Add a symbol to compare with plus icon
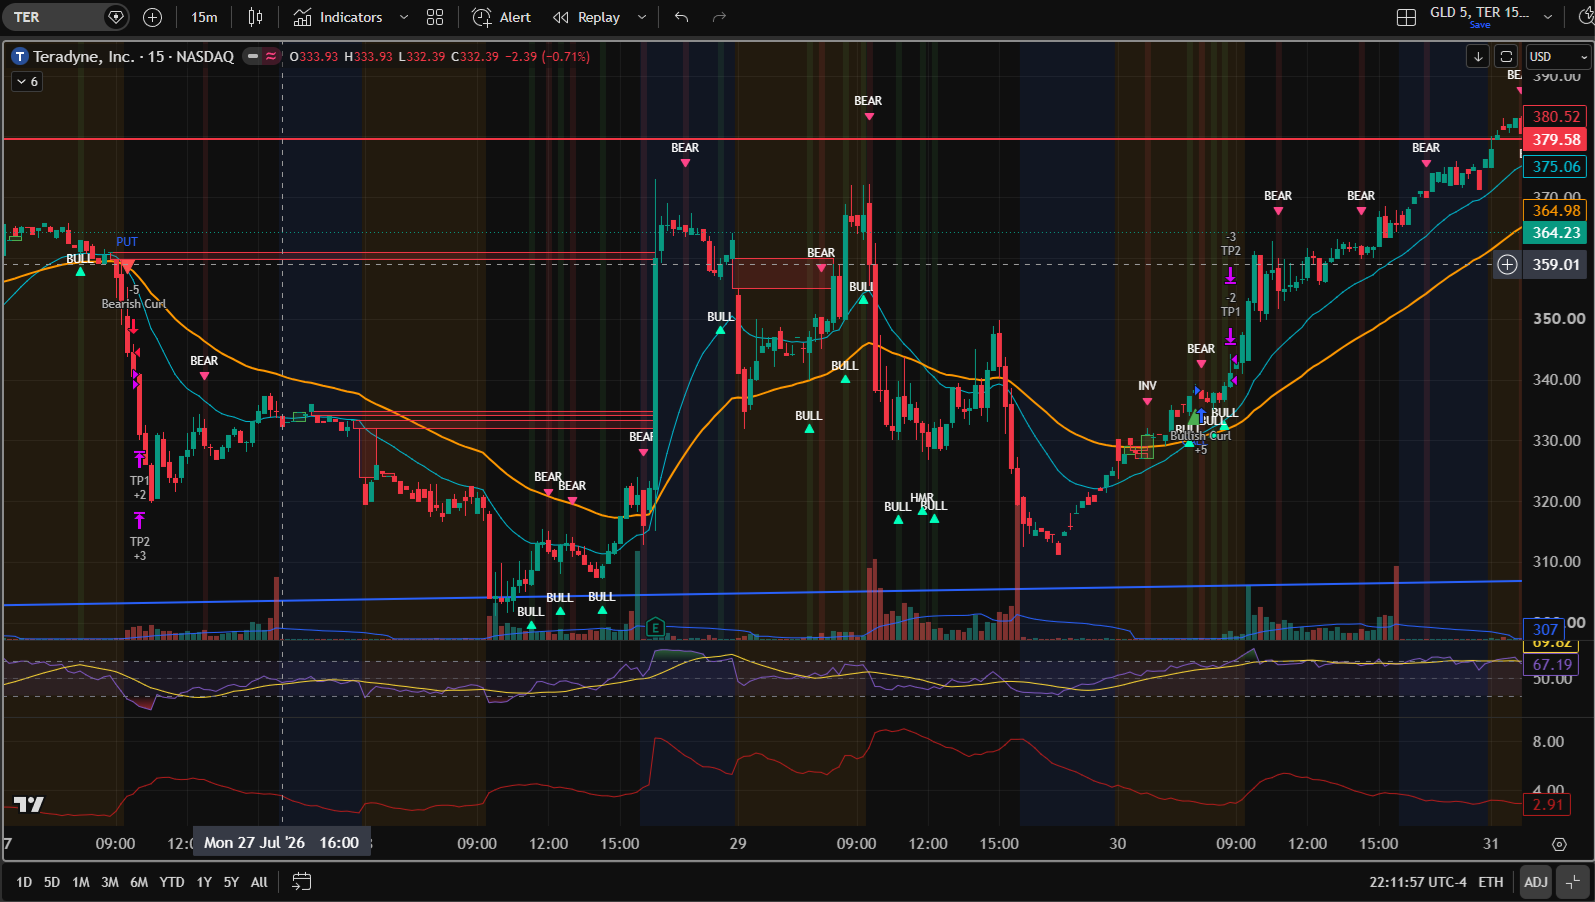The width and height of the screenshot is (1595, 902). (152, 17)
